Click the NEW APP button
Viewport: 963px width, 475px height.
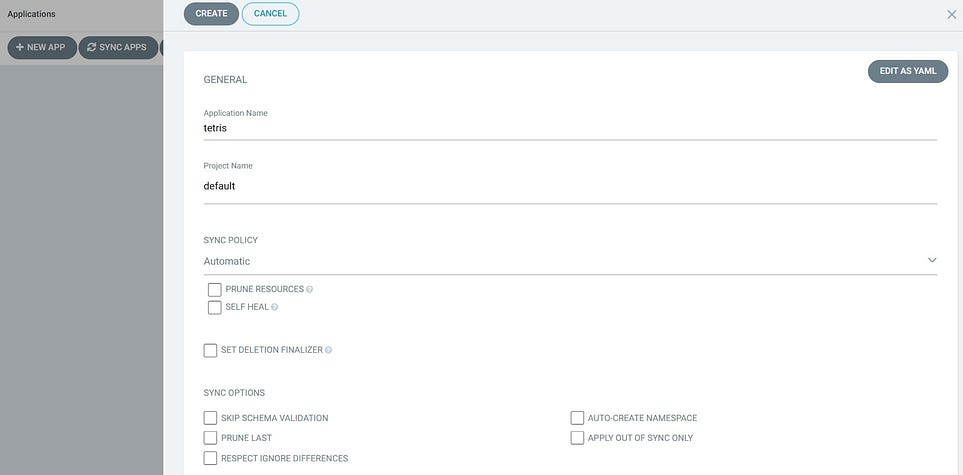click(x=42, y=47)
